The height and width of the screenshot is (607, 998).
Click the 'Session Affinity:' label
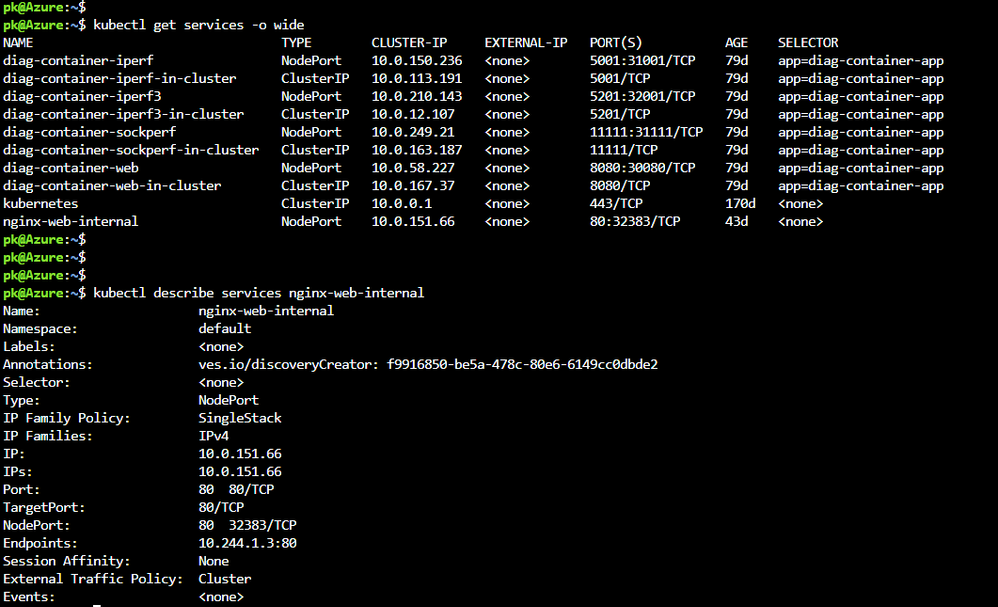(x=67, y=561)
